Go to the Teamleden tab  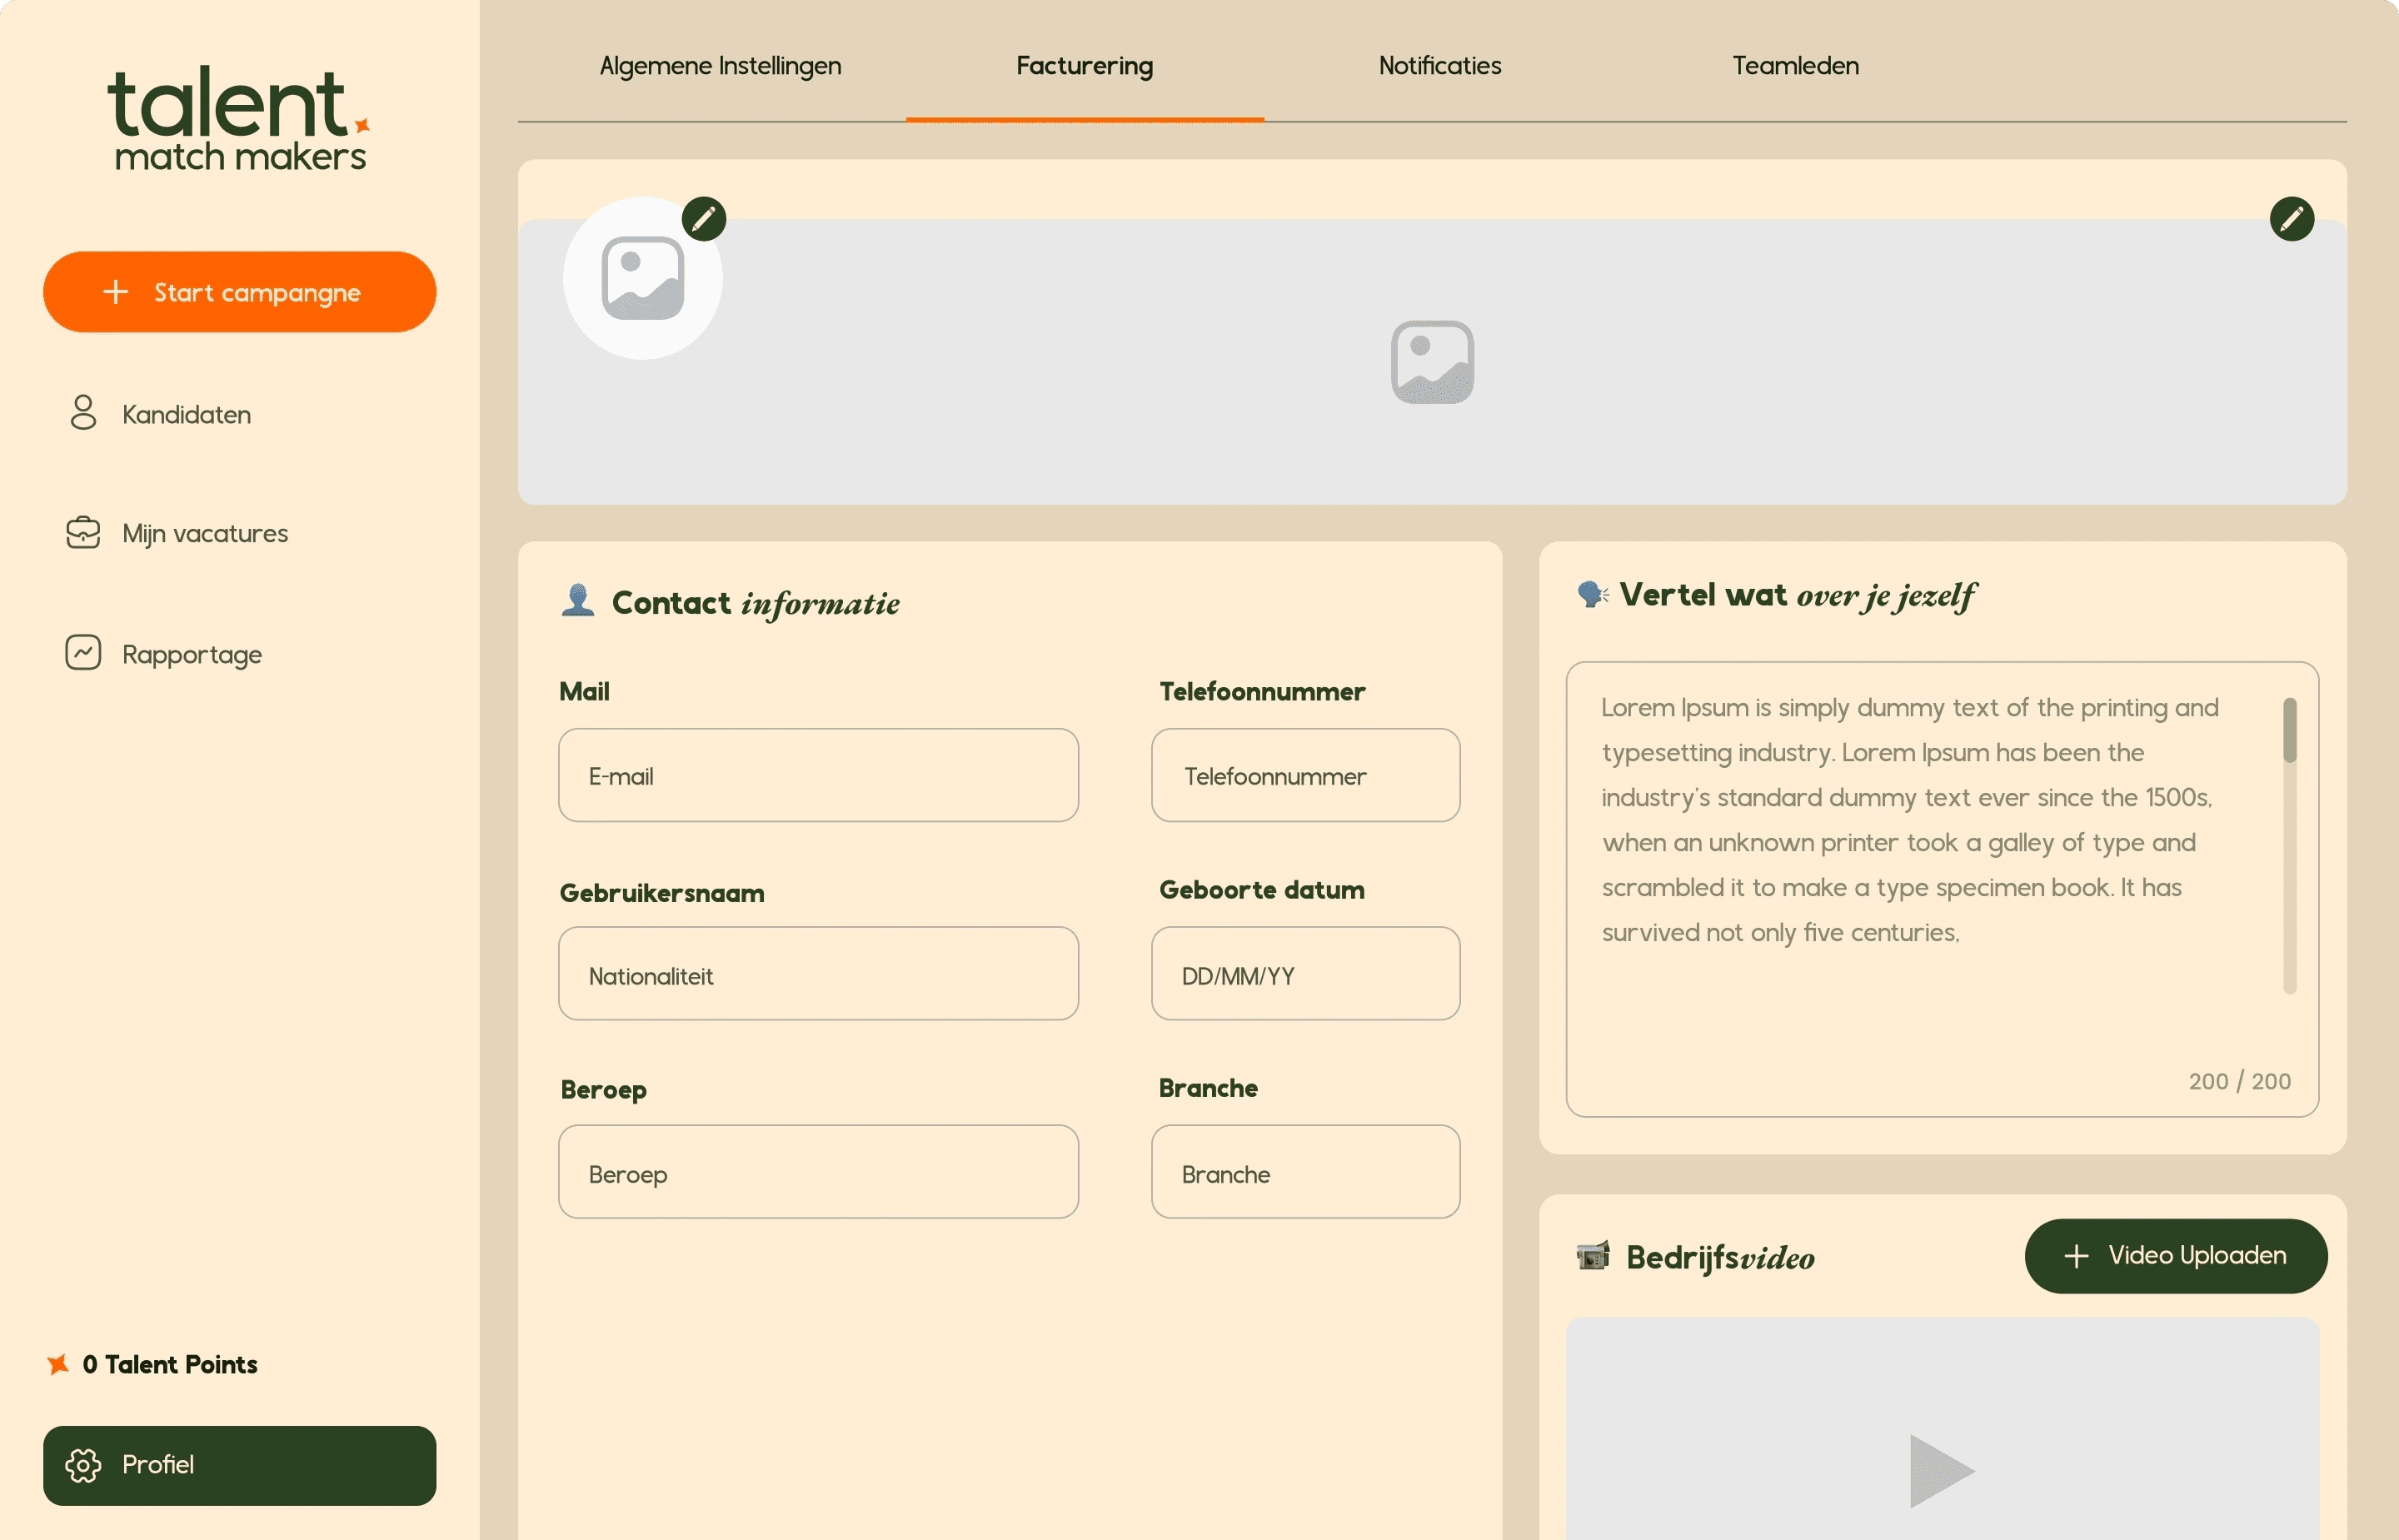[x=1795, y=66]
